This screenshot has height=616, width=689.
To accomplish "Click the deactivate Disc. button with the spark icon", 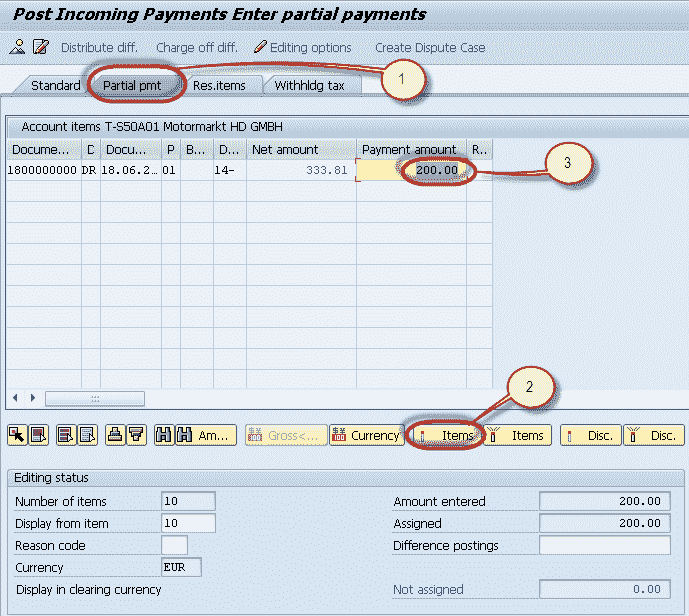I will pos(654,435).
